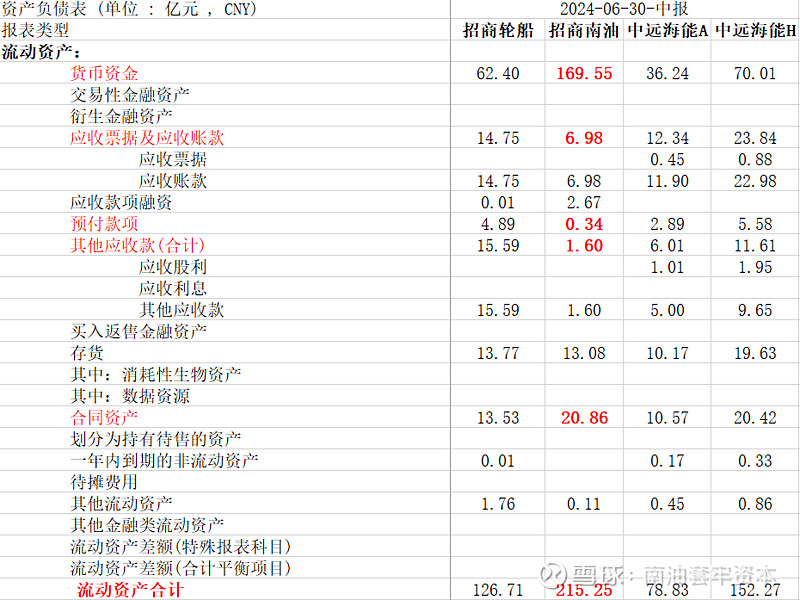The width and height of the screenshot is (800, 600).
Task: Select the value 11.61
Action: point(755,245)
